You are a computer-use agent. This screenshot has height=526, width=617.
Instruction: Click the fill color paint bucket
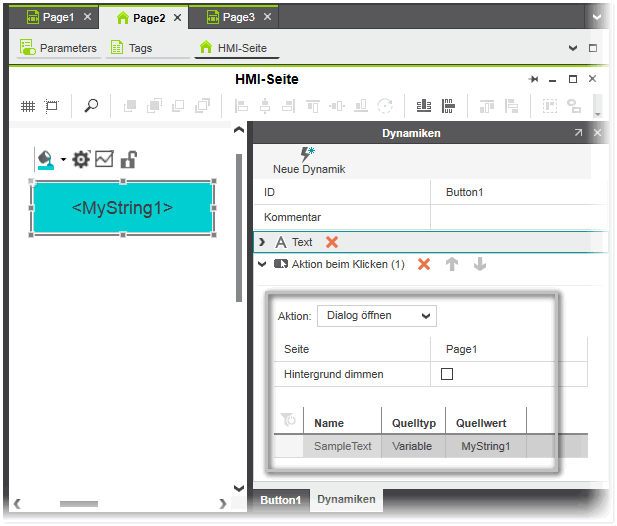coord(45,159)
